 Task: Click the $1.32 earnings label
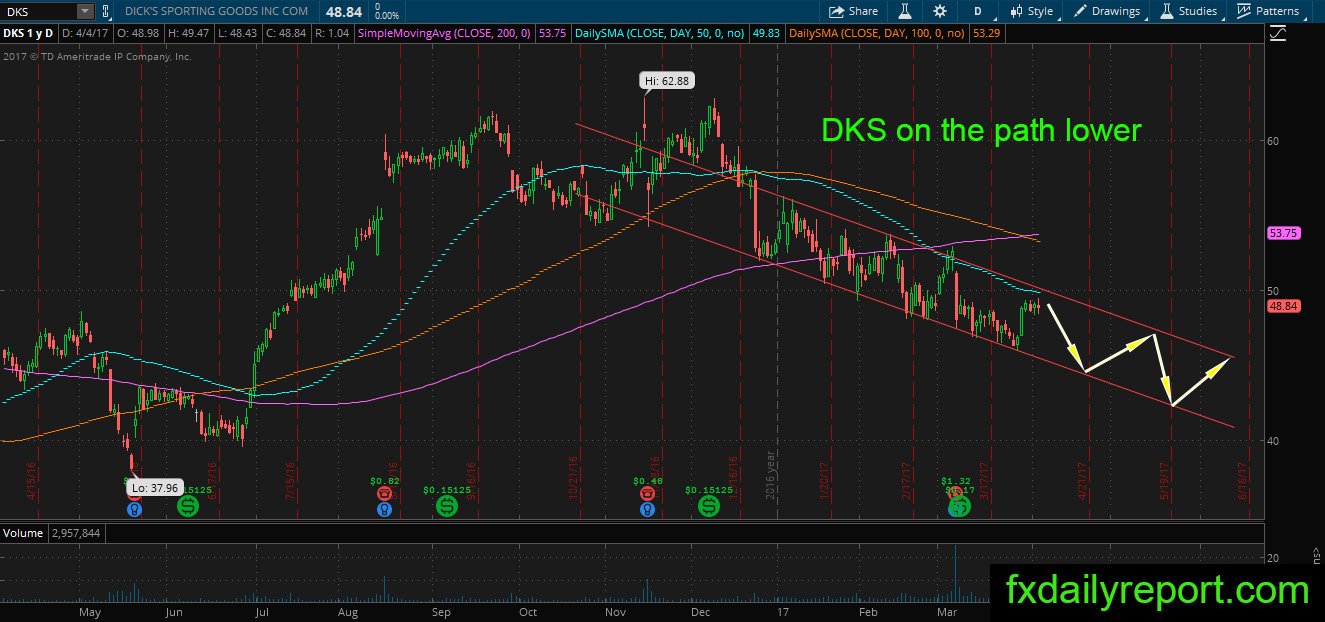coord(957,480)
